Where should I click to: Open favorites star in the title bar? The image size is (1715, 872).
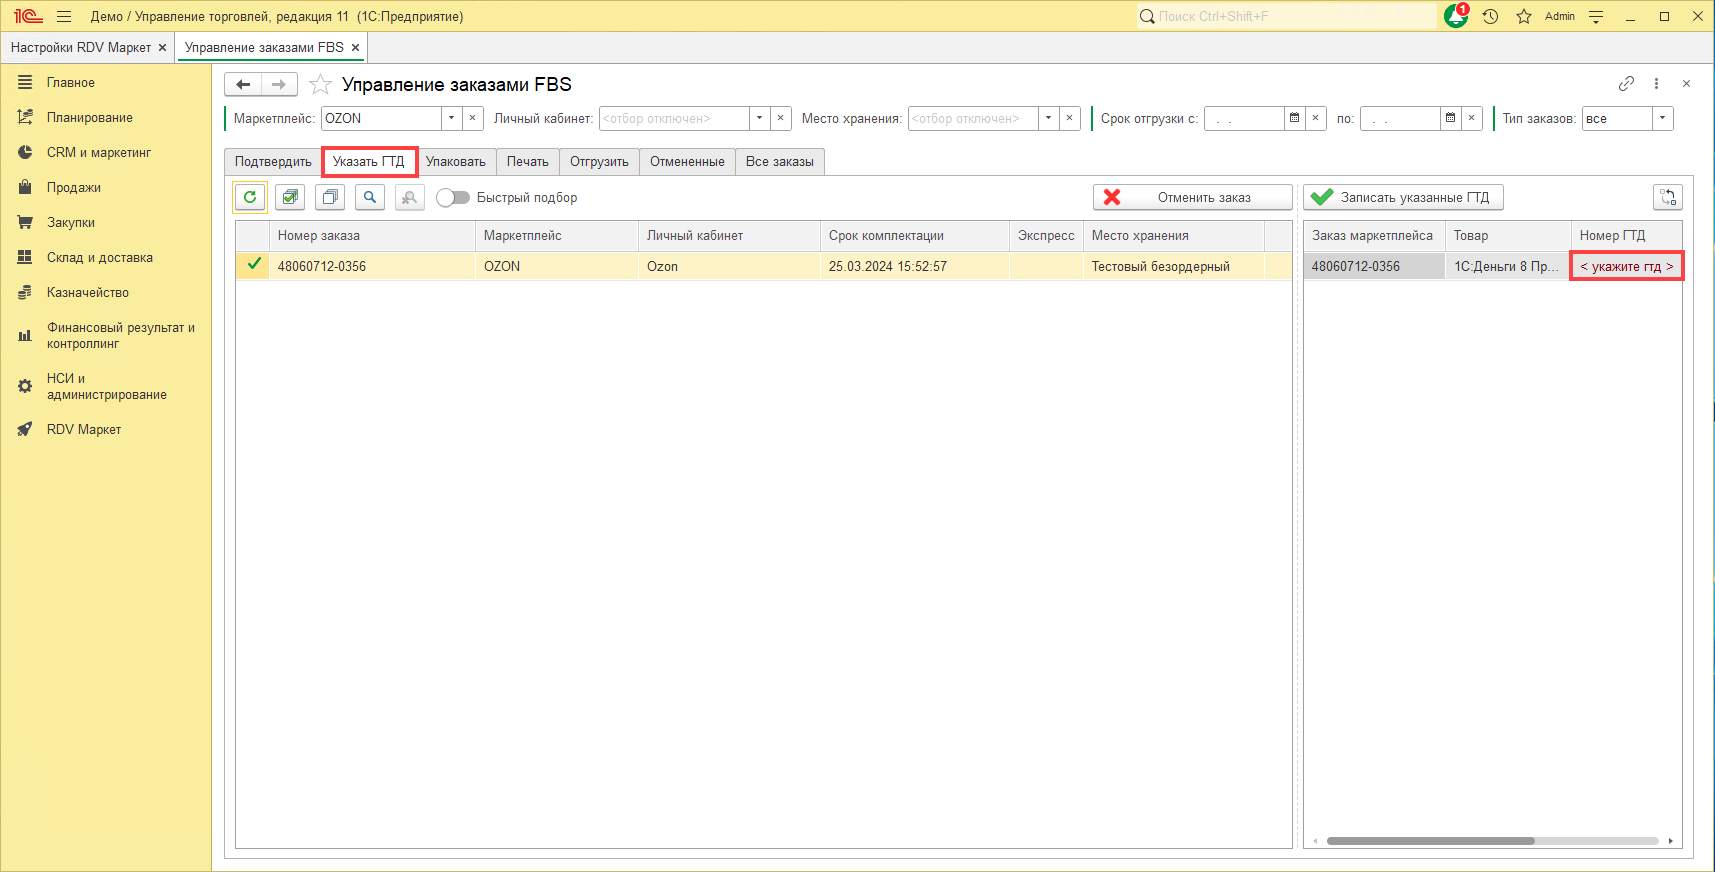(1524, 16)
